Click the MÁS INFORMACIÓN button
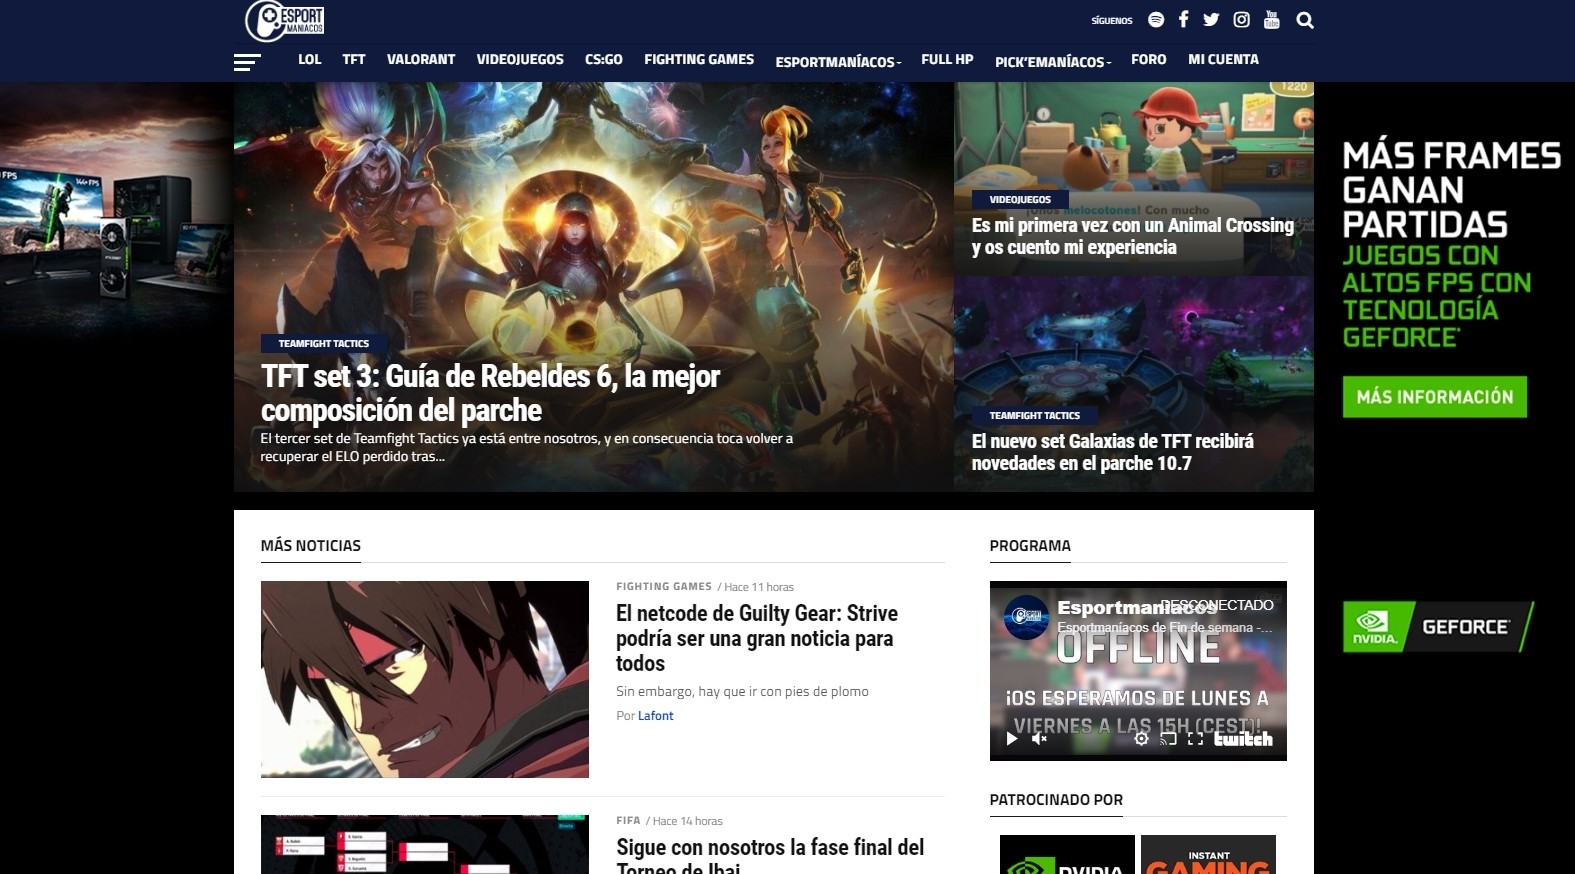Screen dimensions: 1575x874 (1434, 397)
